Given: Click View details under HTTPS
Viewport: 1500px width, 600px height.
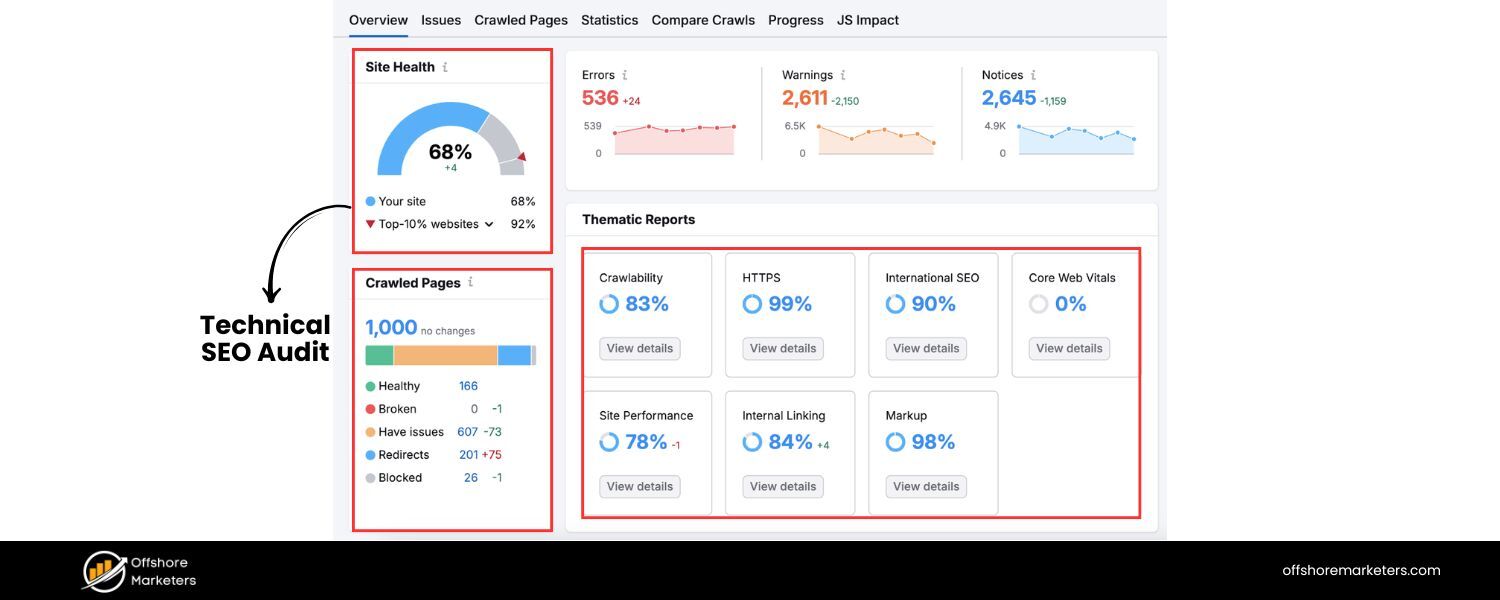Looking at the screenshot, I should 783,348.
